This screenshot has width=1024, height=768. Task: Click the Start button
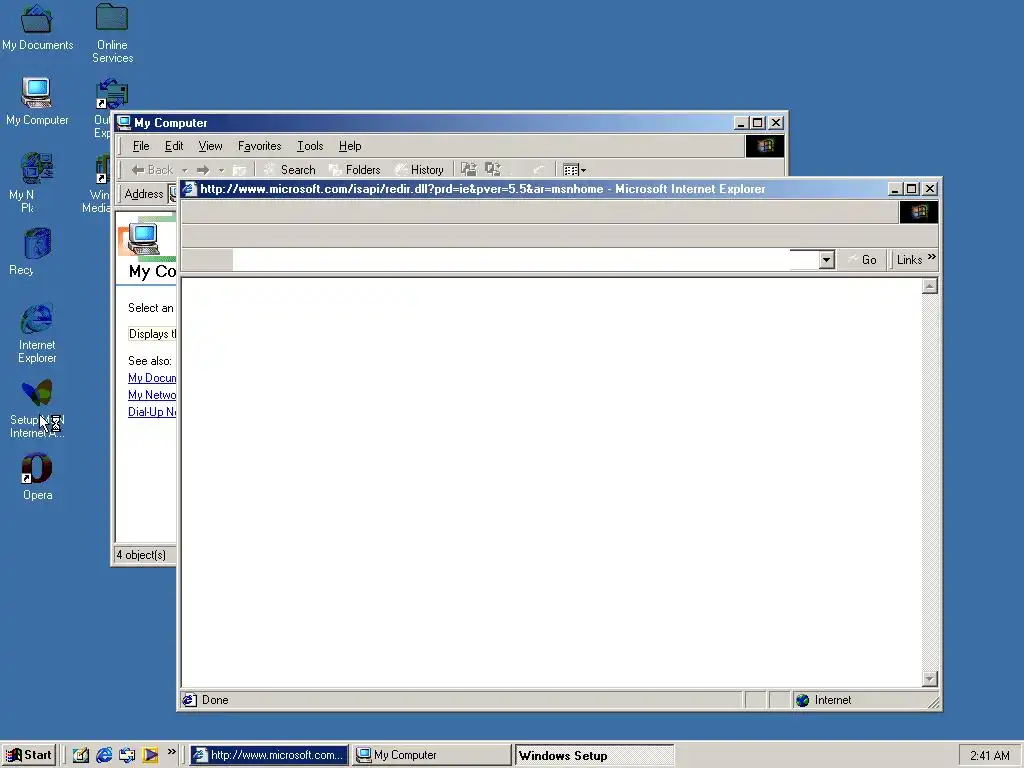tap(29, 755)
